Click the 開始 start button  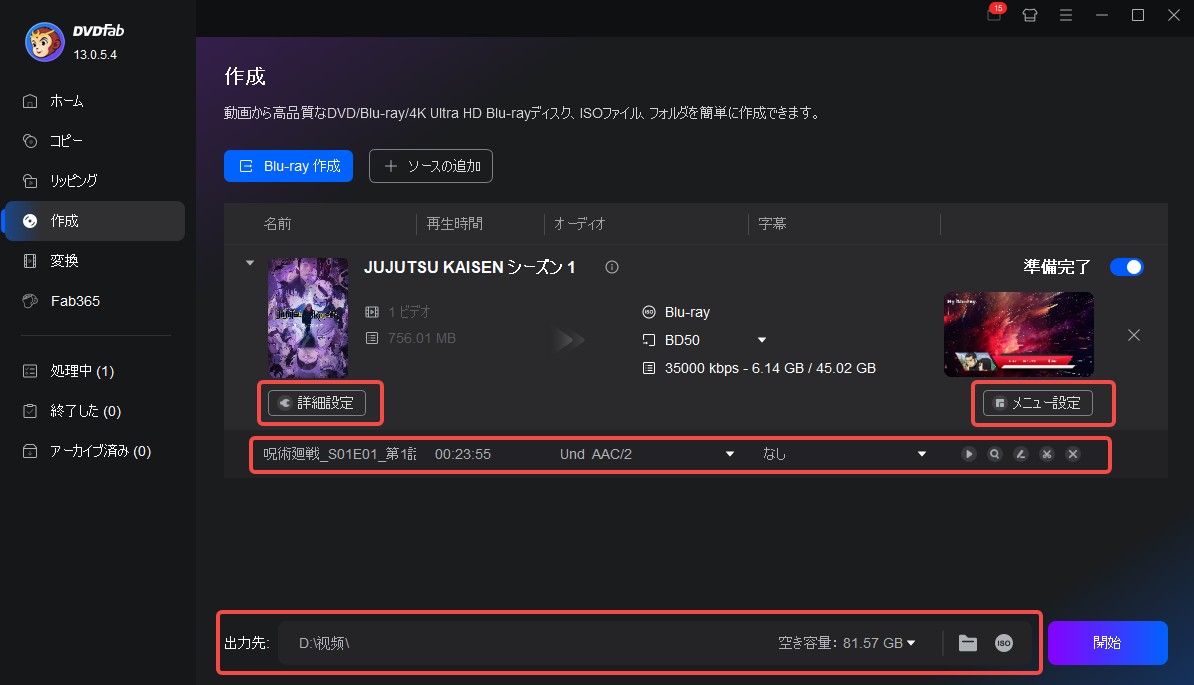tap(1107, 643)
